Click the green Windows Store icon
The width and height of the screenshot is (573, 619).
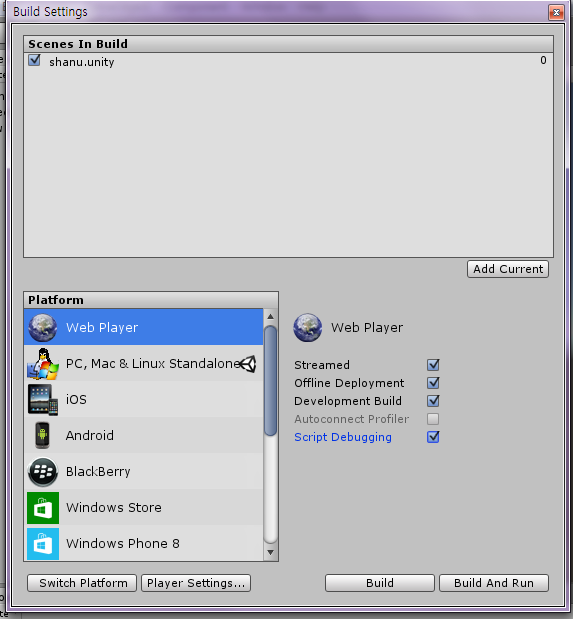click(x=43, y=508)
